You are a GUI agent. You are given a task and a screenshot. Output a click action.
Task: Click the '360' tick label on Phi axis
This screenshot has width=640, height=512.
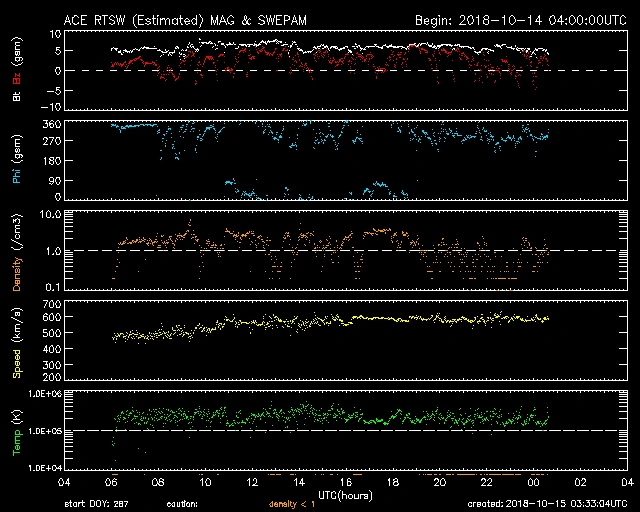tap(52, 125)
